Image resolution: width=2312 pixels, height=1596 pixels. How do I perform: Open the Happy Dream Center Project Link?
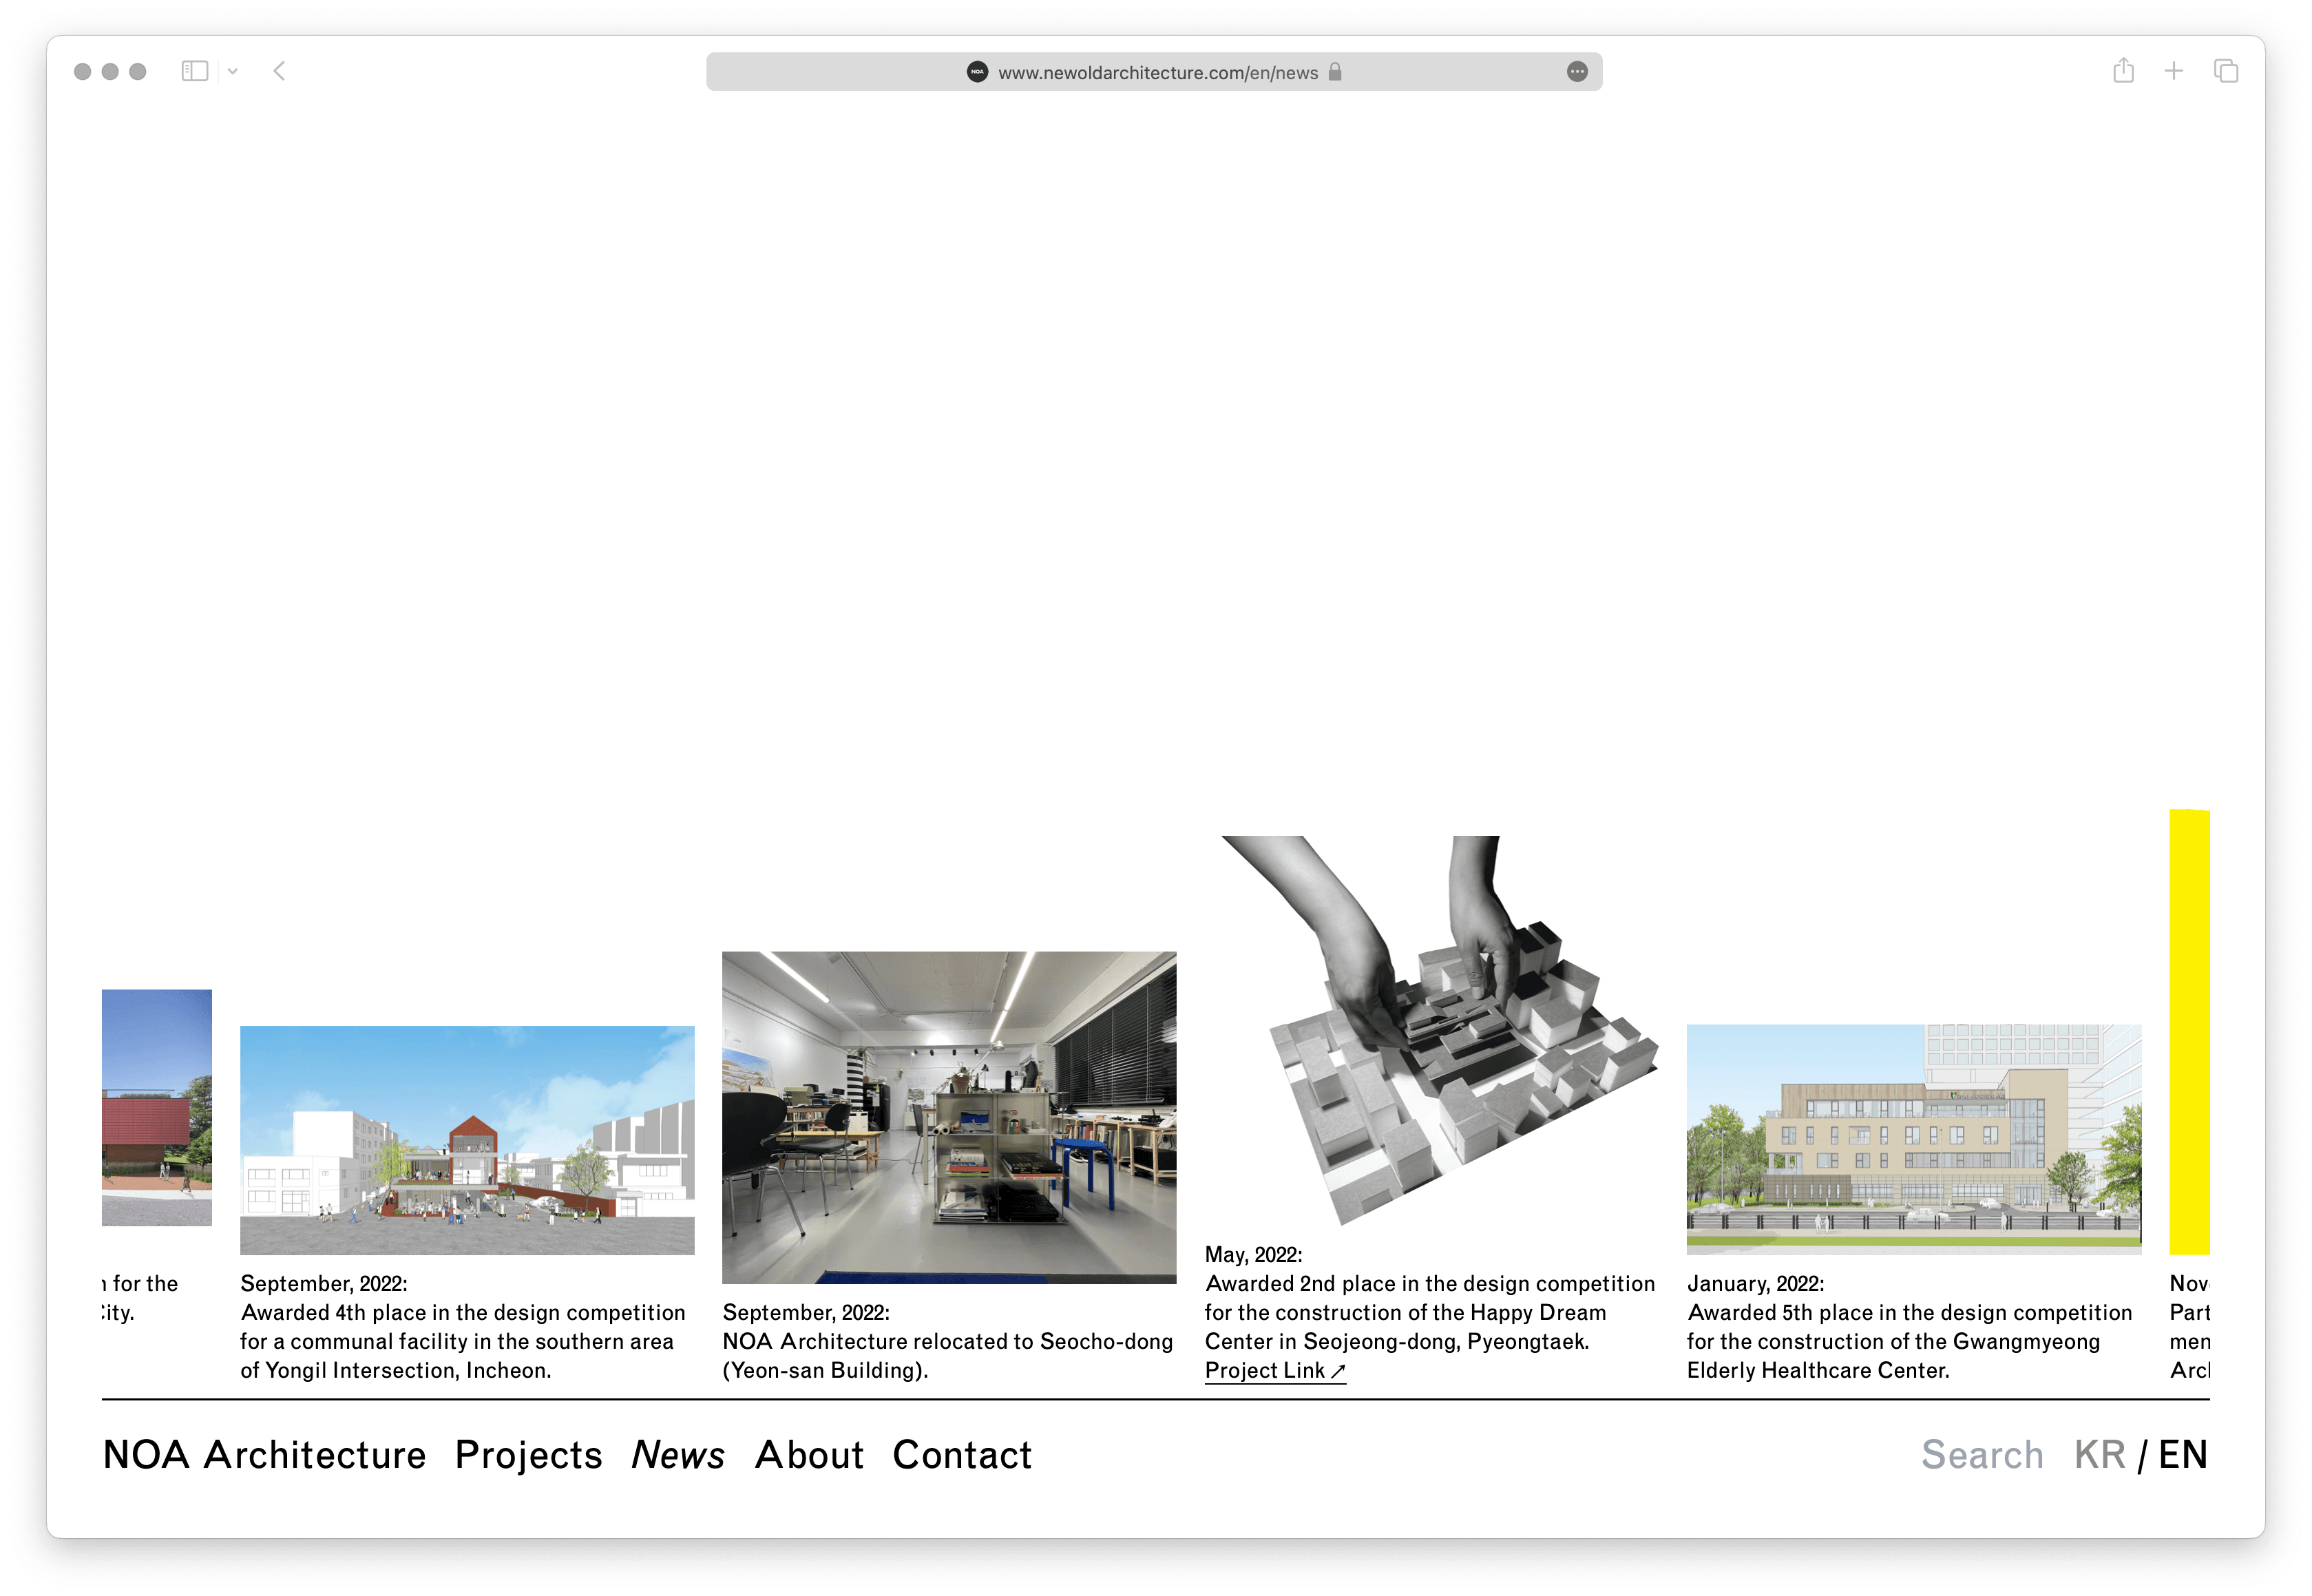click(x=1275, y=1371)
